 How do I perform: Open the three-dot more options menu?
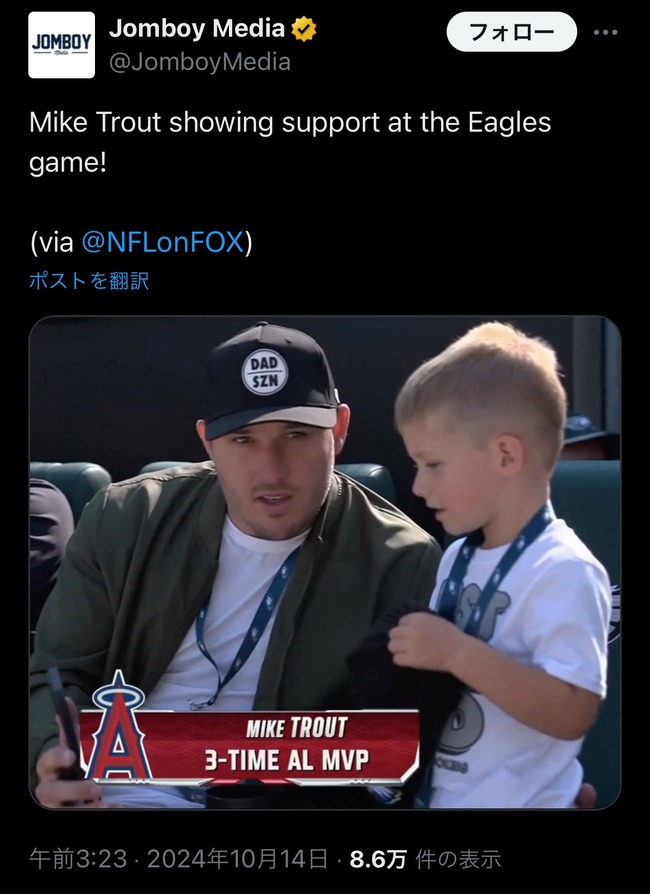pyautogui.click(x=605, y=32)
